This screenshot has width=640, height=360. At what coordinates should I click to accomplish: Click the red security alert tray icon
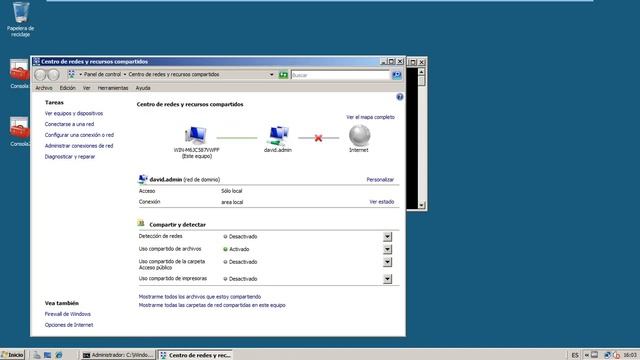coord(616,355)
